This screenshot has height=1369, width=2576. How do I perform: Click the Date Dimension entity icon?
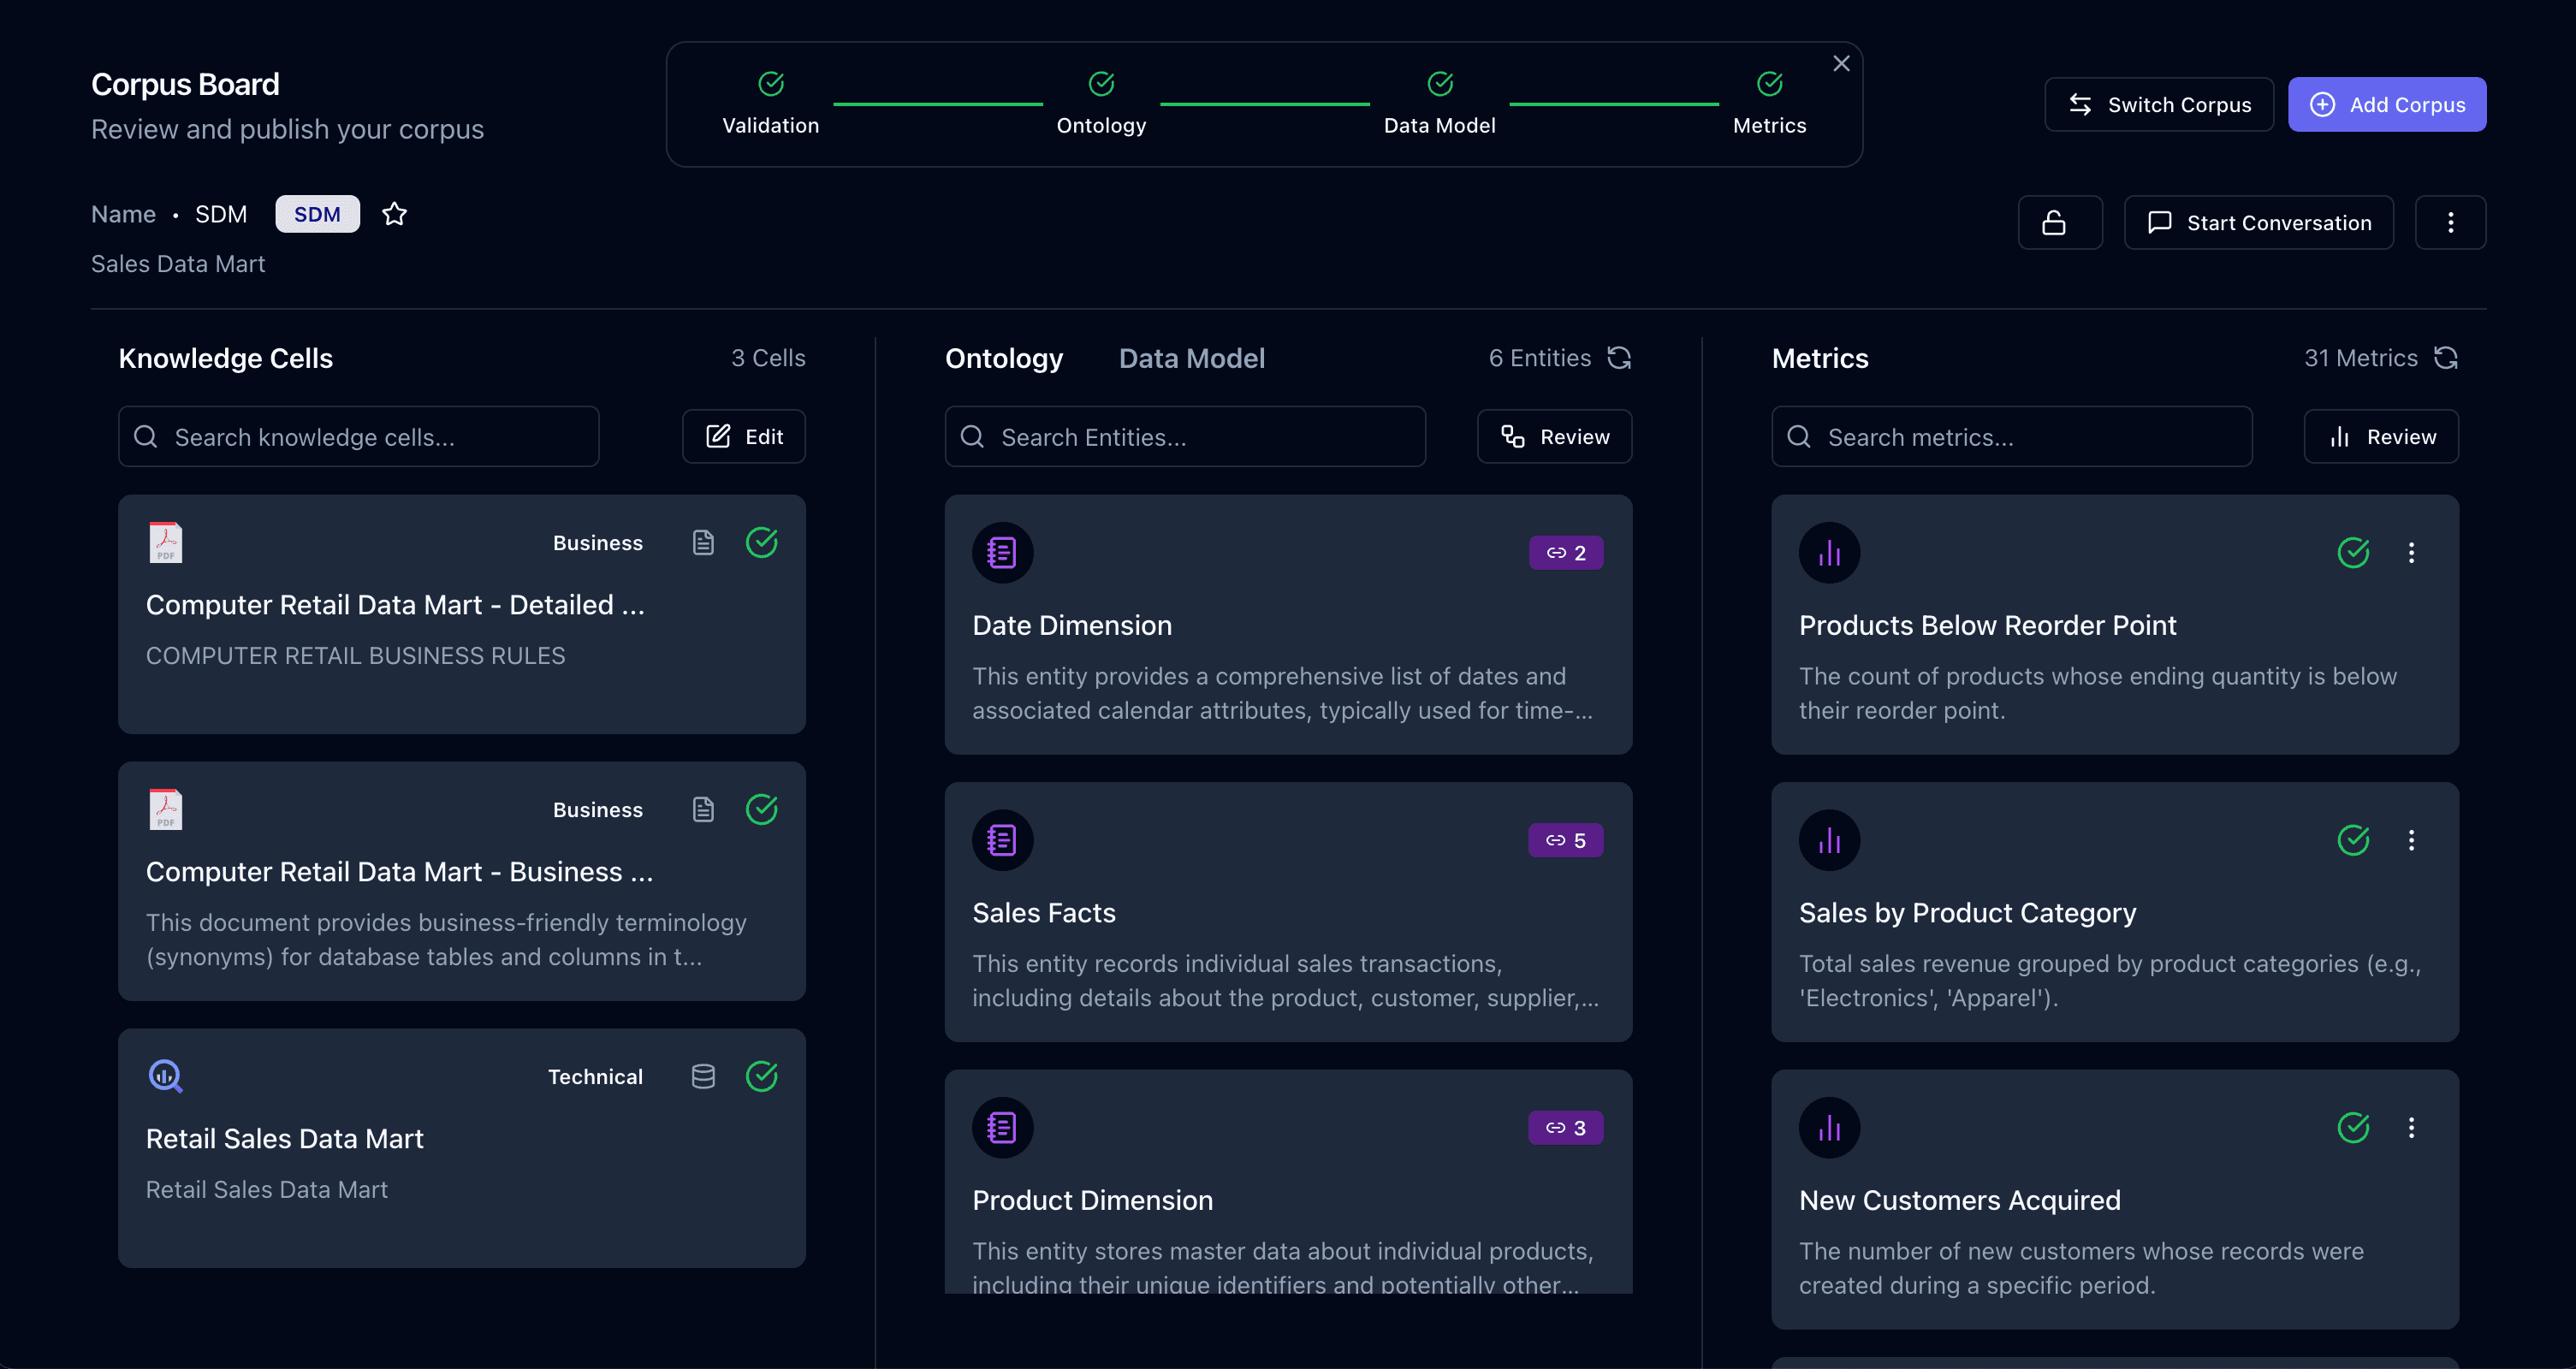click(1002, 552)
